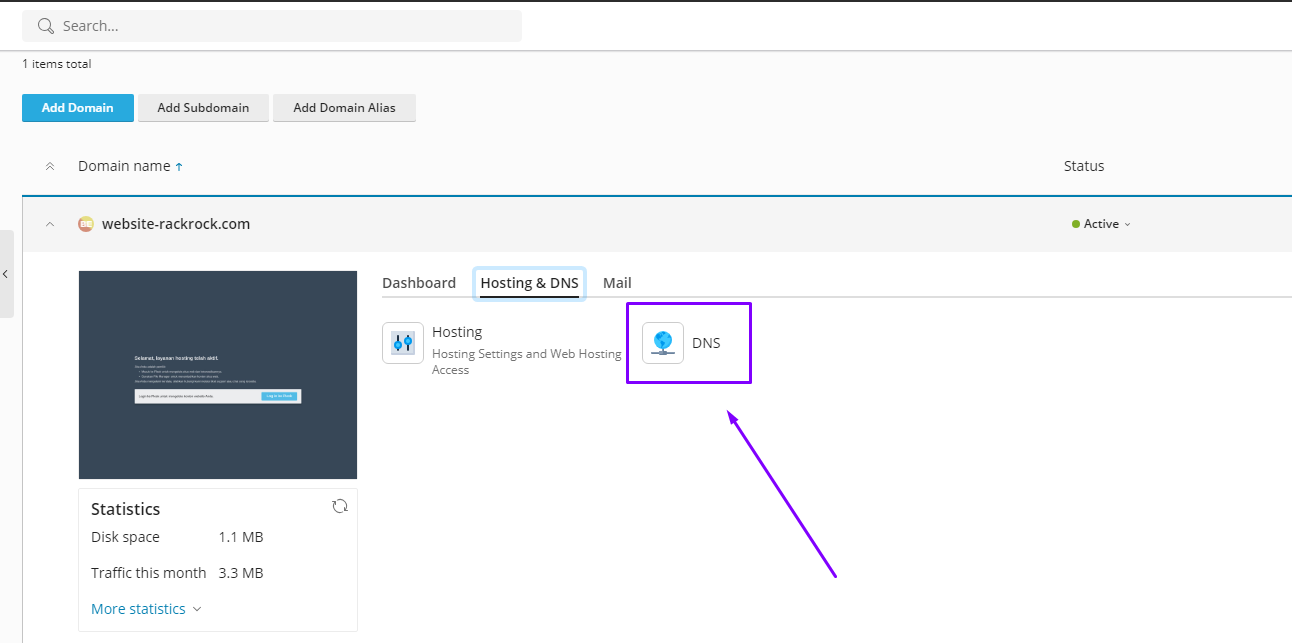Click the Status column header
Screen dimensions: 1292x643
click(1083, 166)
